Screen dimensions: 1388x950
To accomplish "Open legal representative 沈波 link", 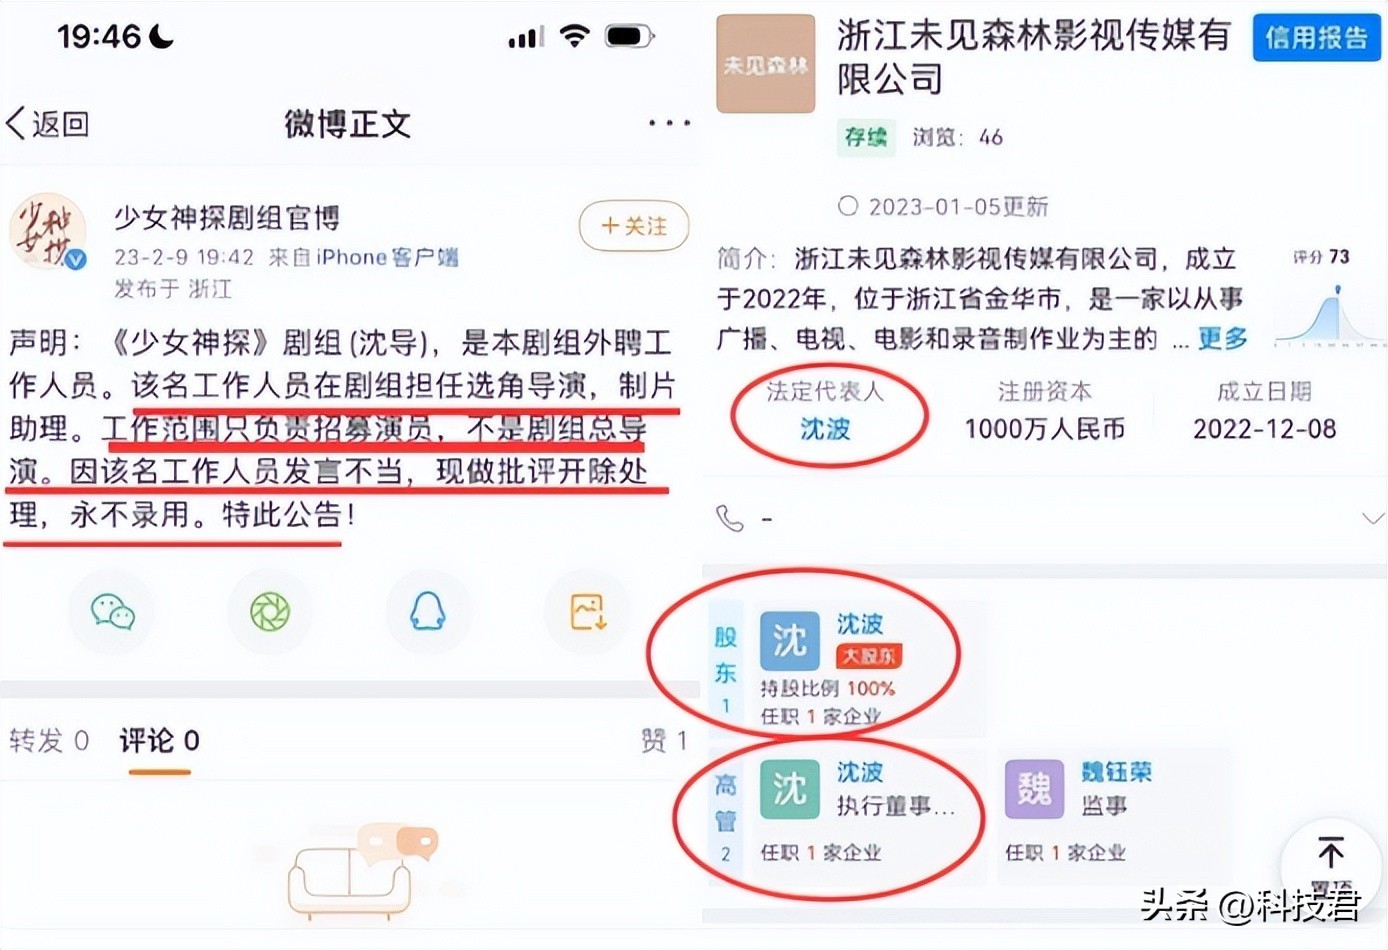I will point(825,429).
